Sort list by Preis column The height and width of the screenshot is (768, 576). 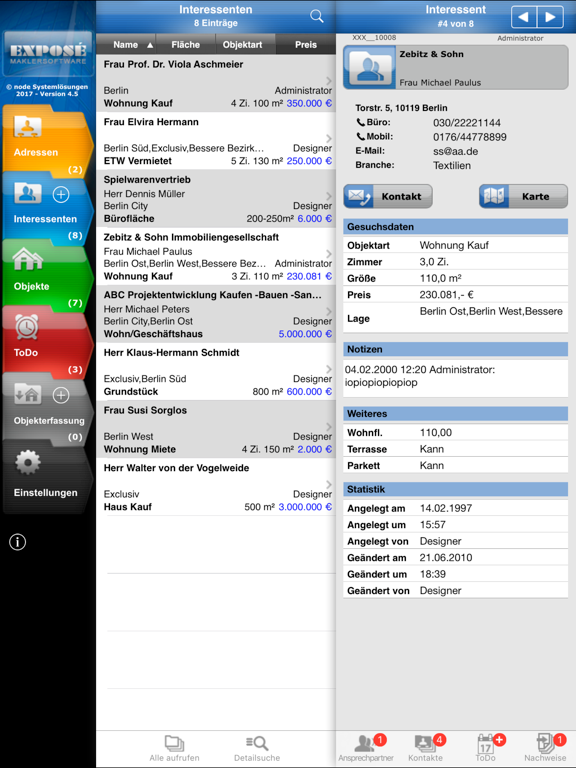[306, 45]
